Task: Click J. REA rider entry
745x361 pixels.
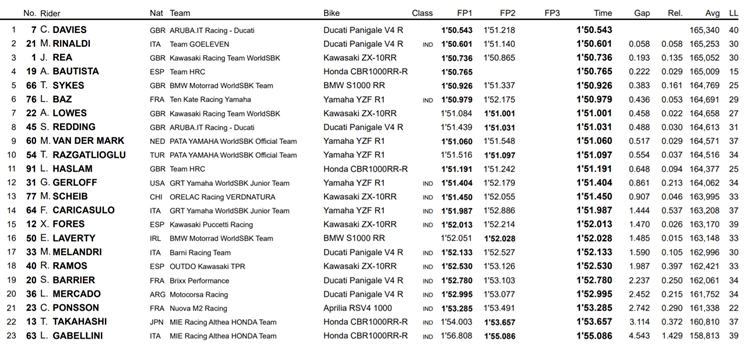Action: [x=57, y=57]
